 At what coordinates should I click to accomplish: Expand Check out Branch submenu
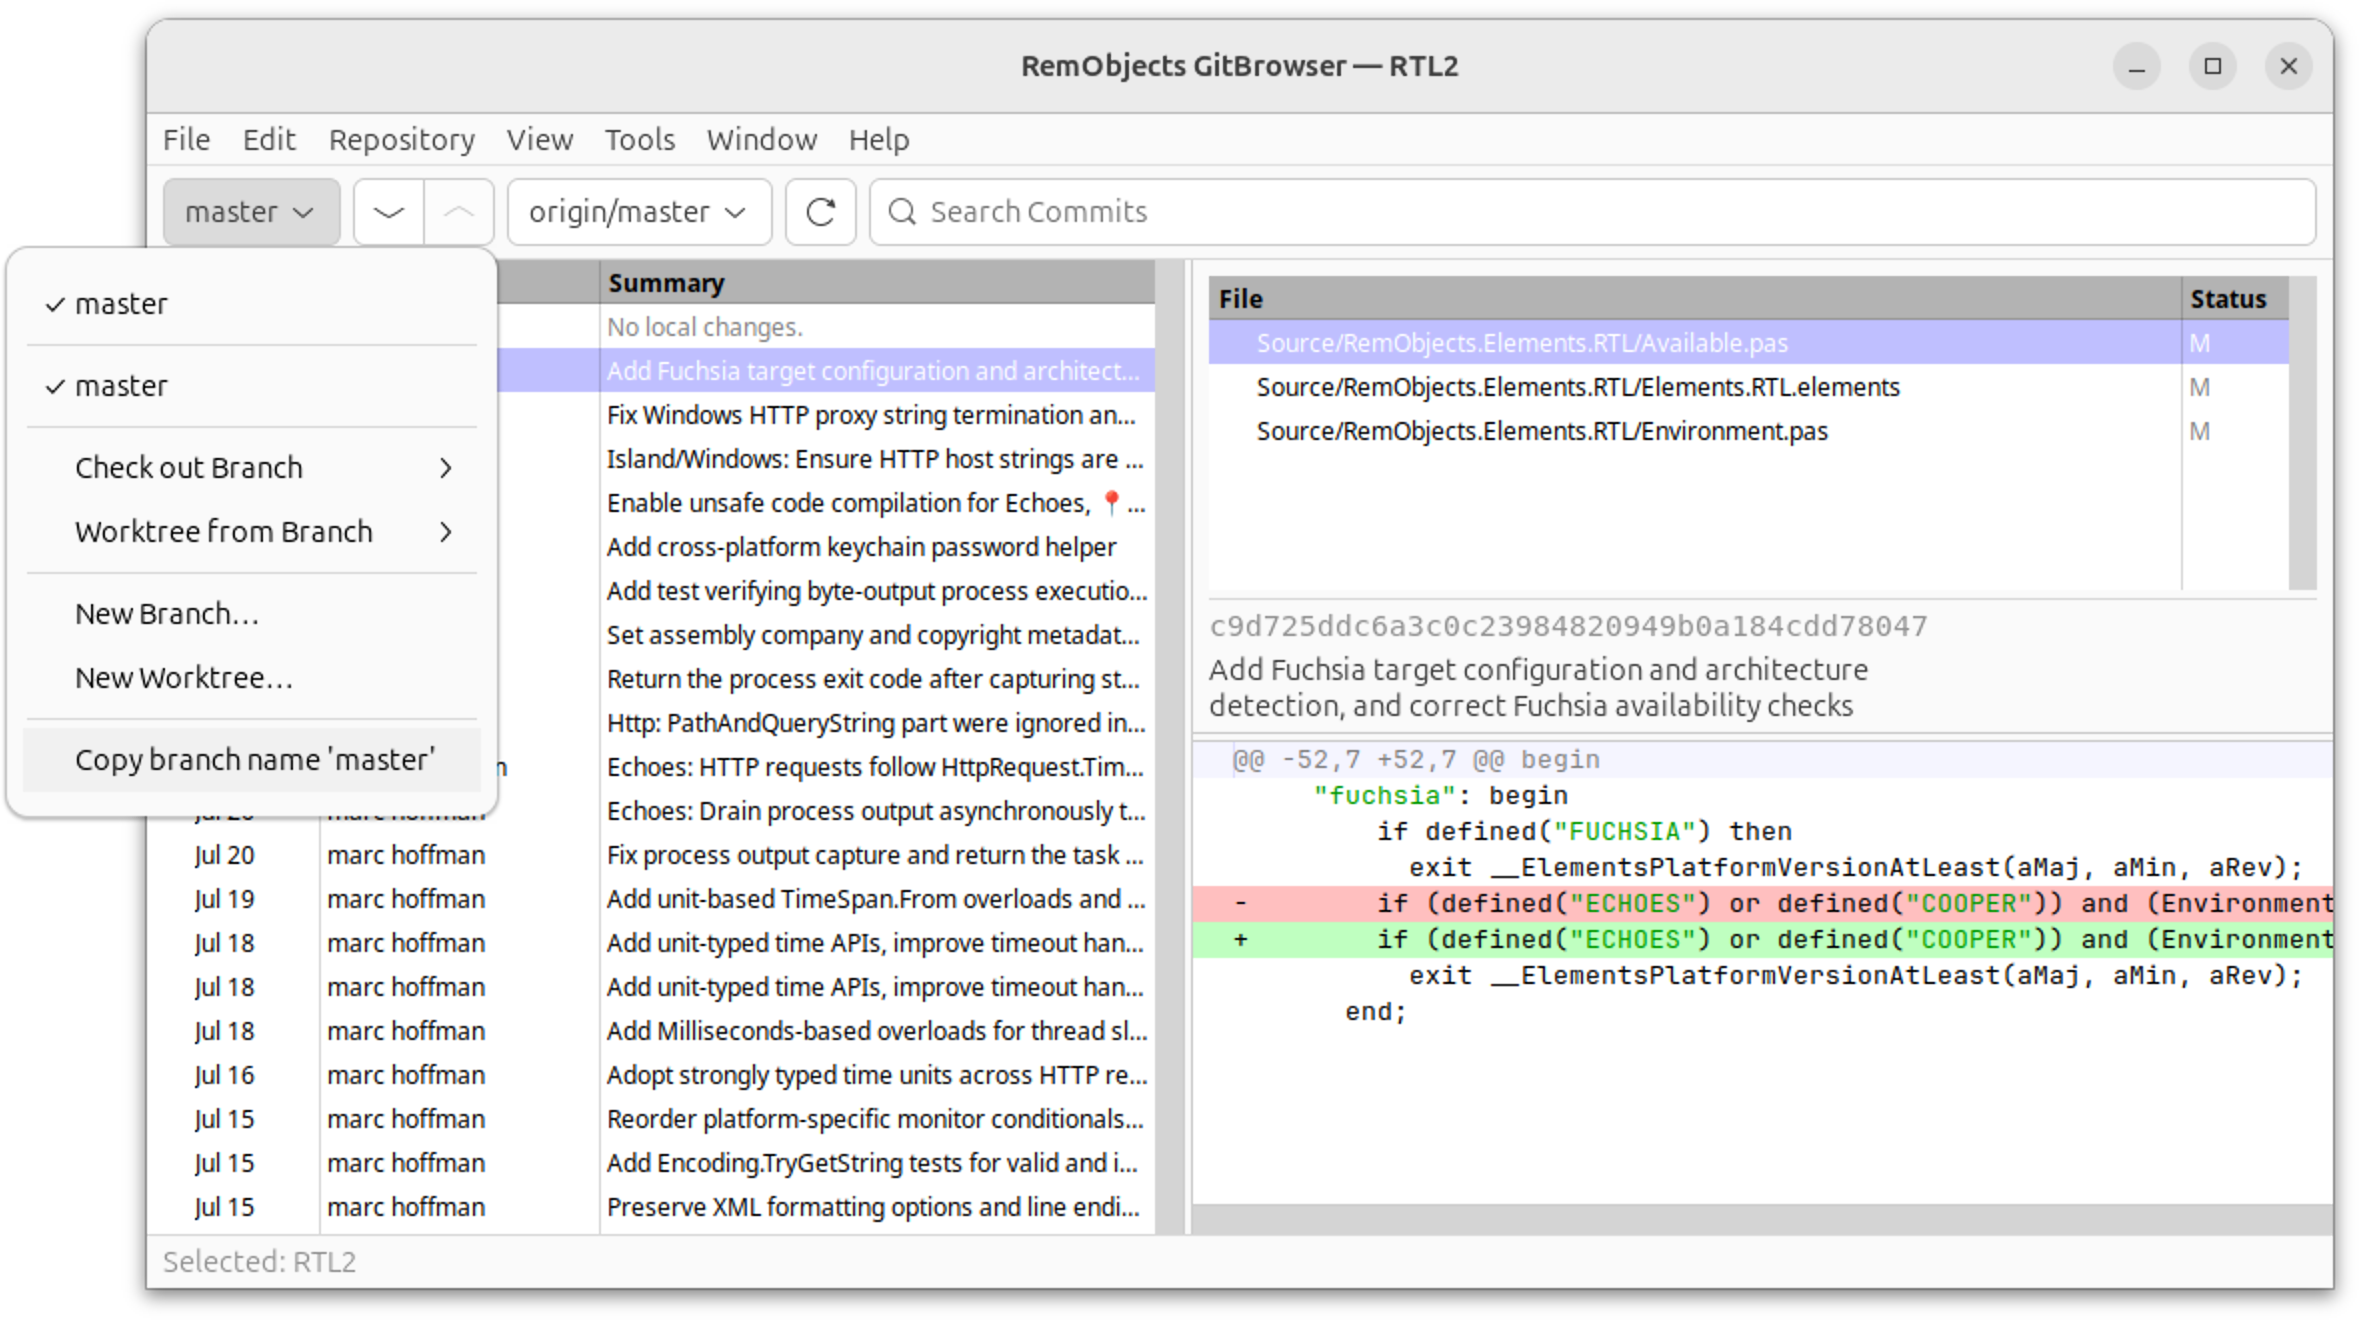(x=251, y=468)
